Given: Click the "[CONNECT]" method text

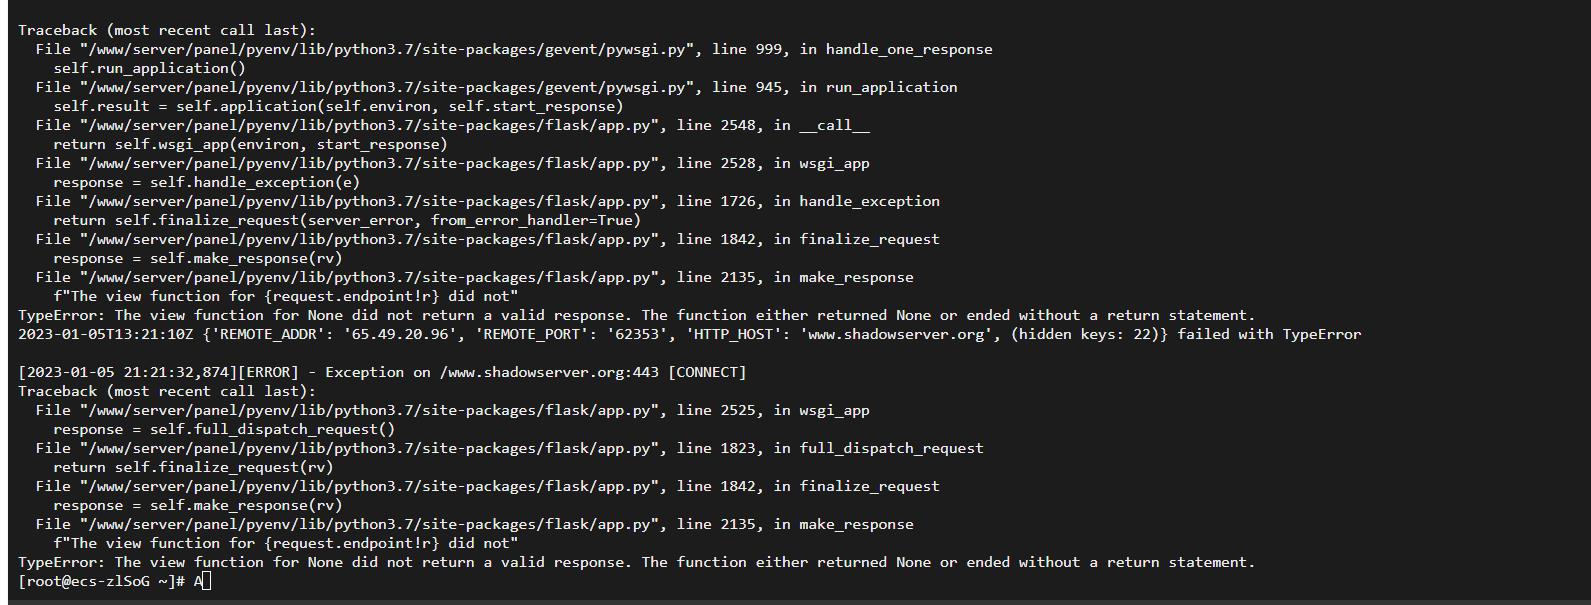Looking at the screenshot, I should point(707,372).
